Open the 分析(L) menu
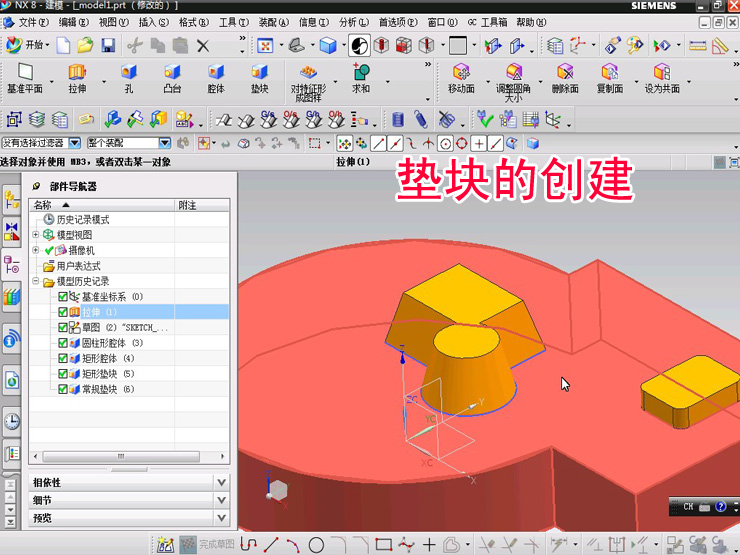The width and height of the screenshot is (740, 555). (x=354, y=22)
